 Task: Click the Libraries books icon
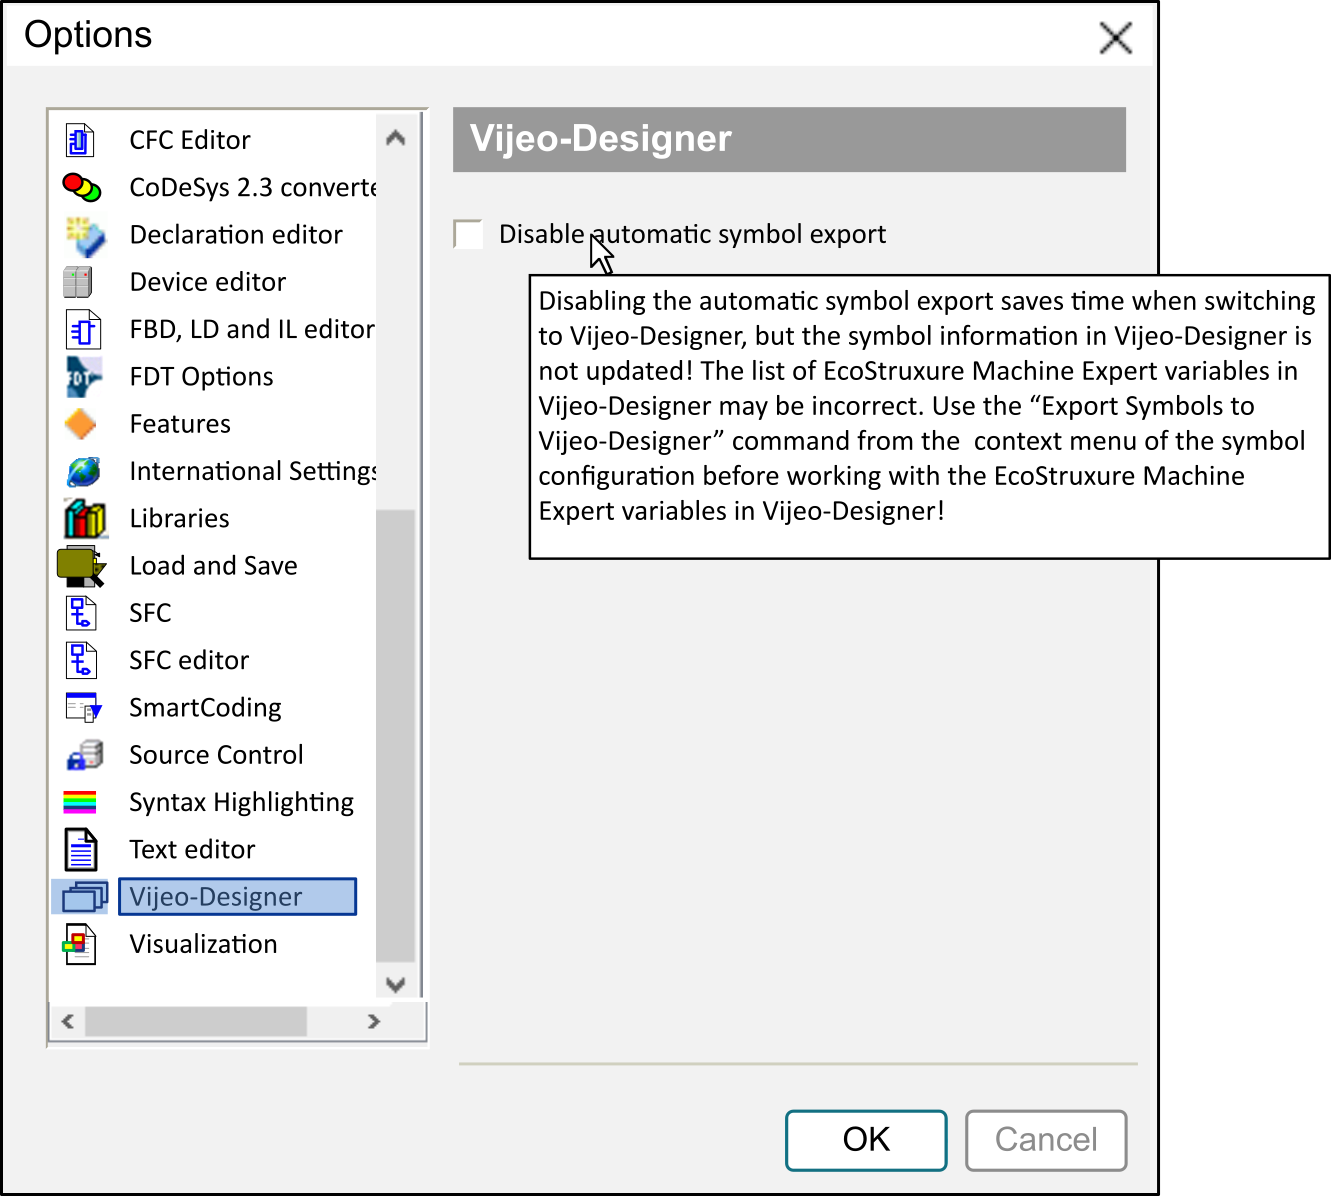(84, 518)
